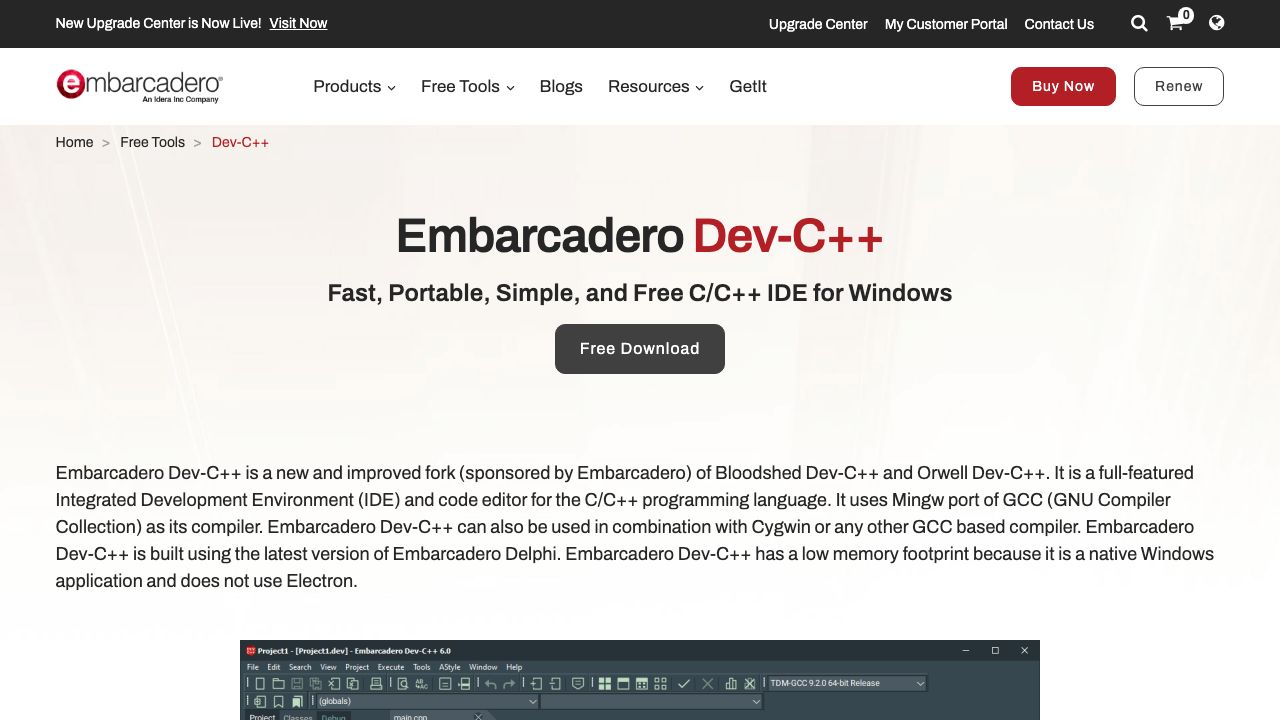Click the Renew button
The height and width of the screenshot is (720, 1280).
tap(1179, 86)
